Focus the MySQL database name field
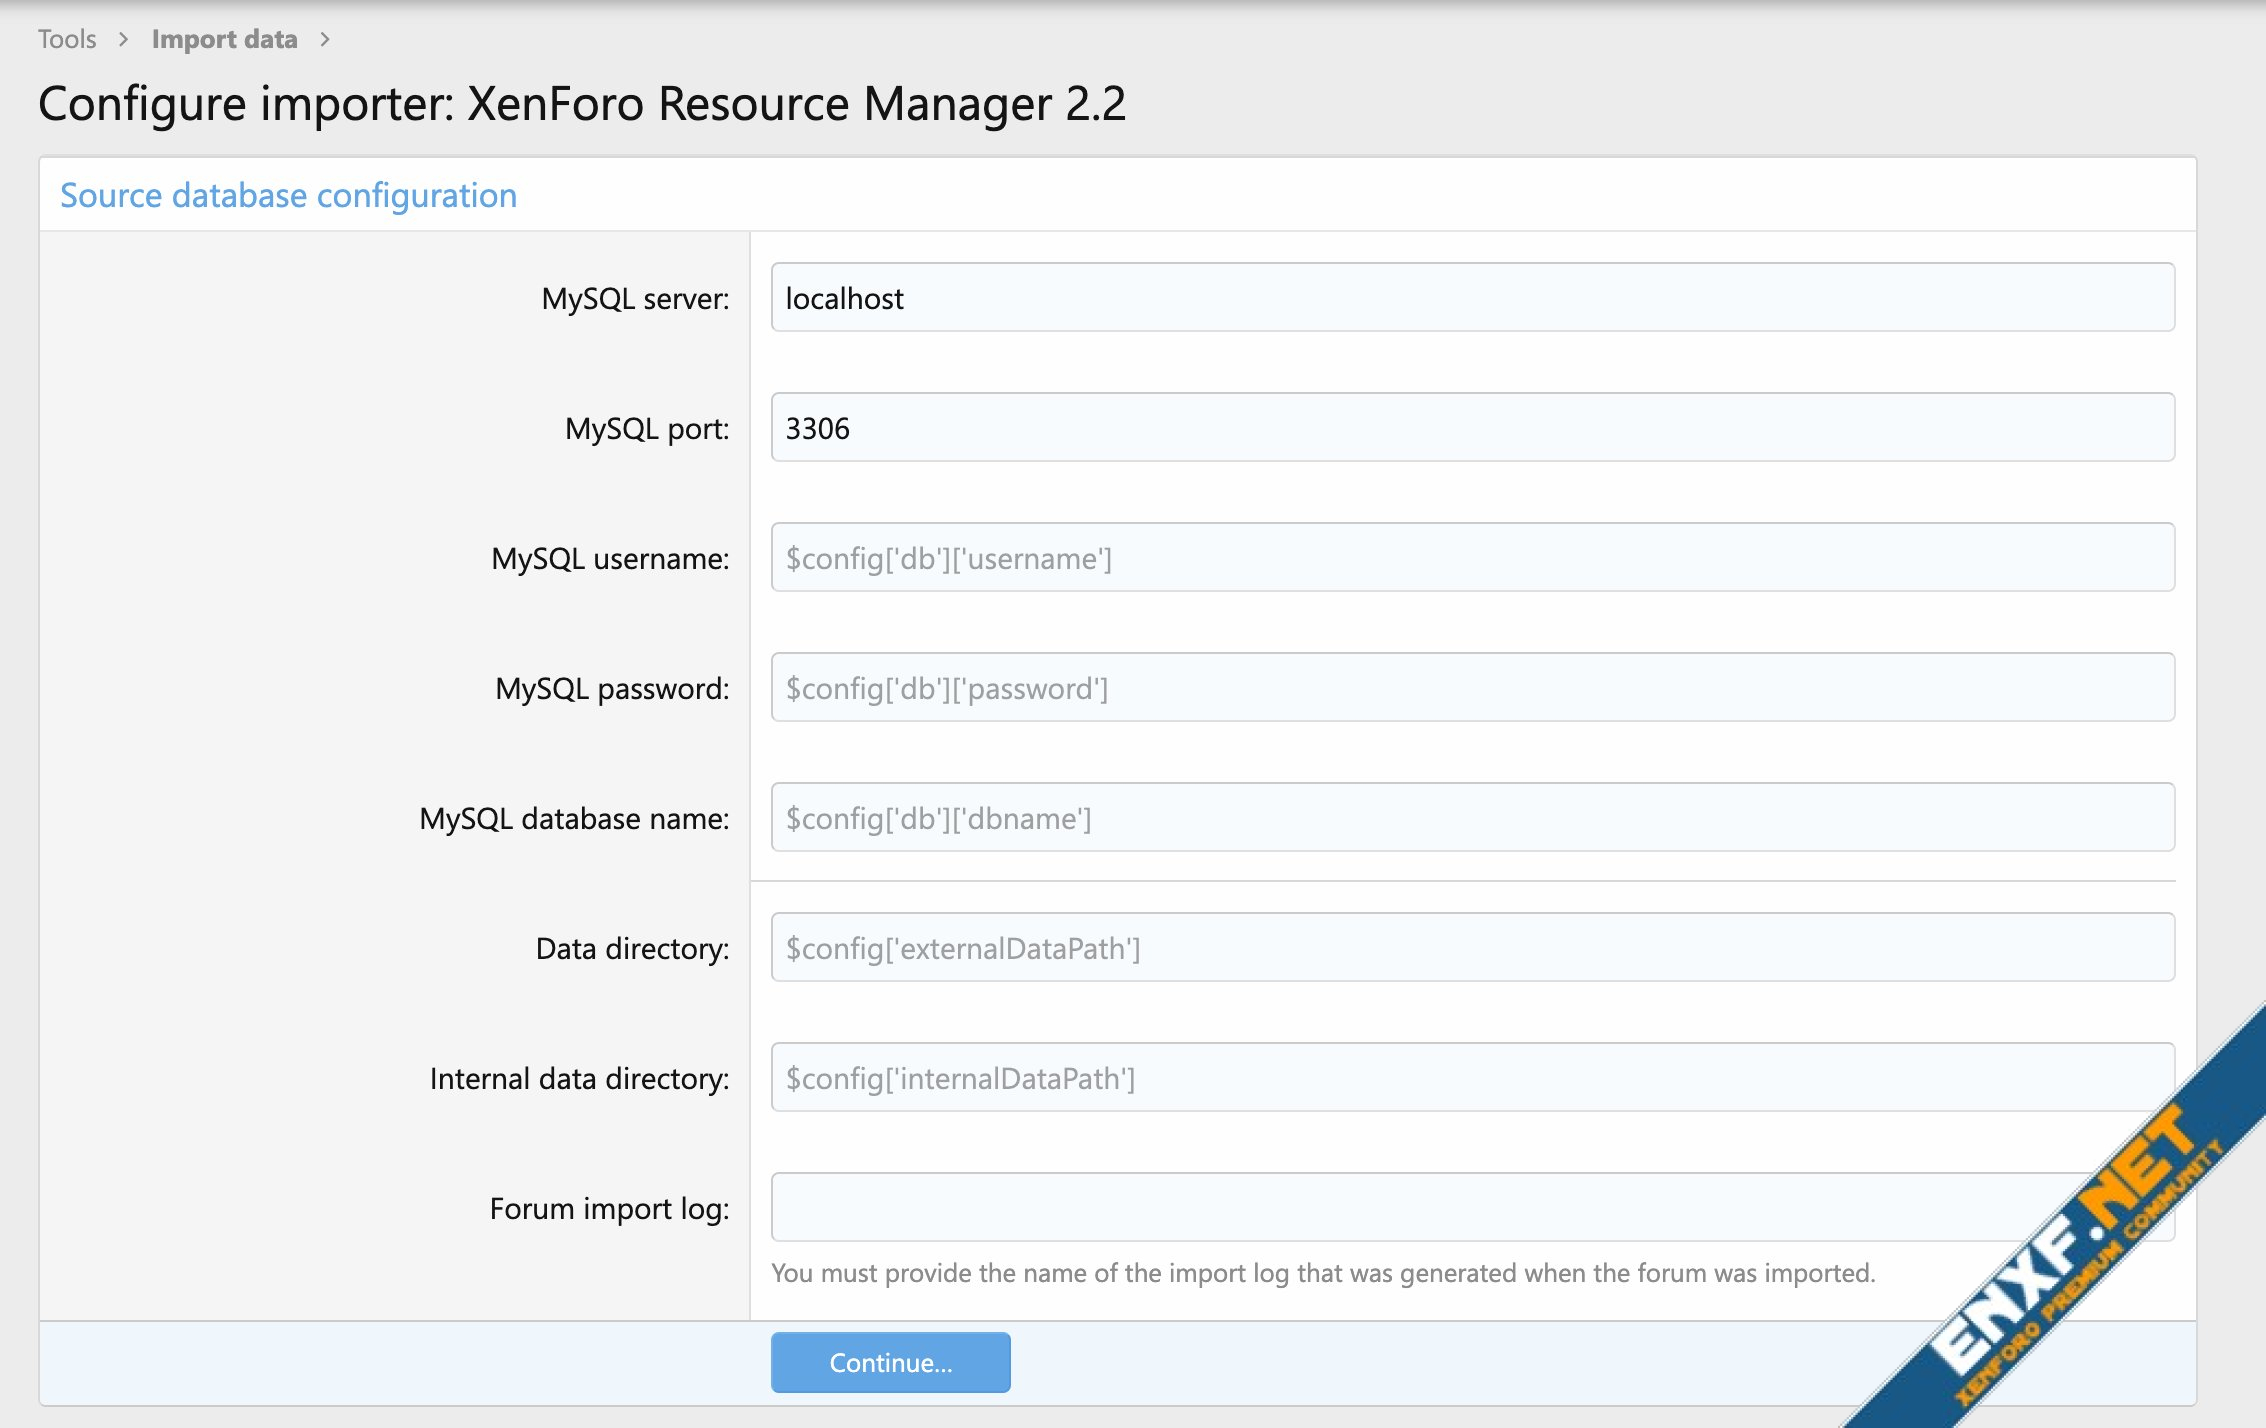Image resolution: width=2266 pixels, height=1428 pixels. 1472,818
